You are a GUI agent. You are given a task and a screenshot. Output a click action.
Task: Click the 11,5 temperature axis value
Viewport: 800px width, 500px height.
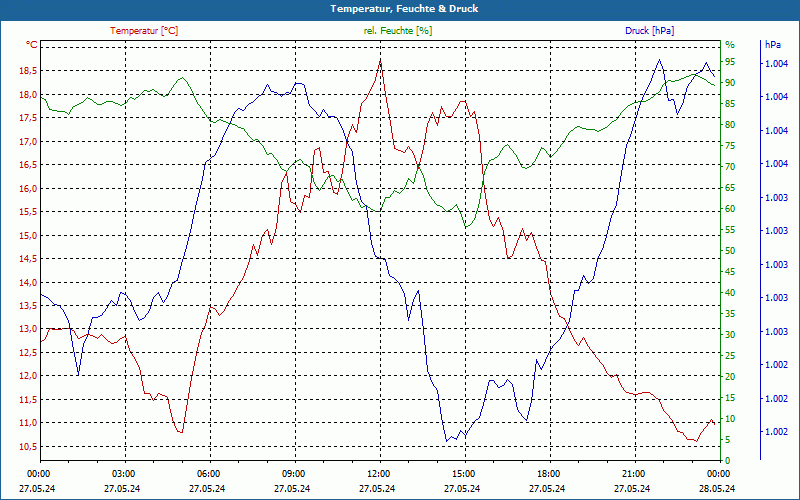coord(28,399)
